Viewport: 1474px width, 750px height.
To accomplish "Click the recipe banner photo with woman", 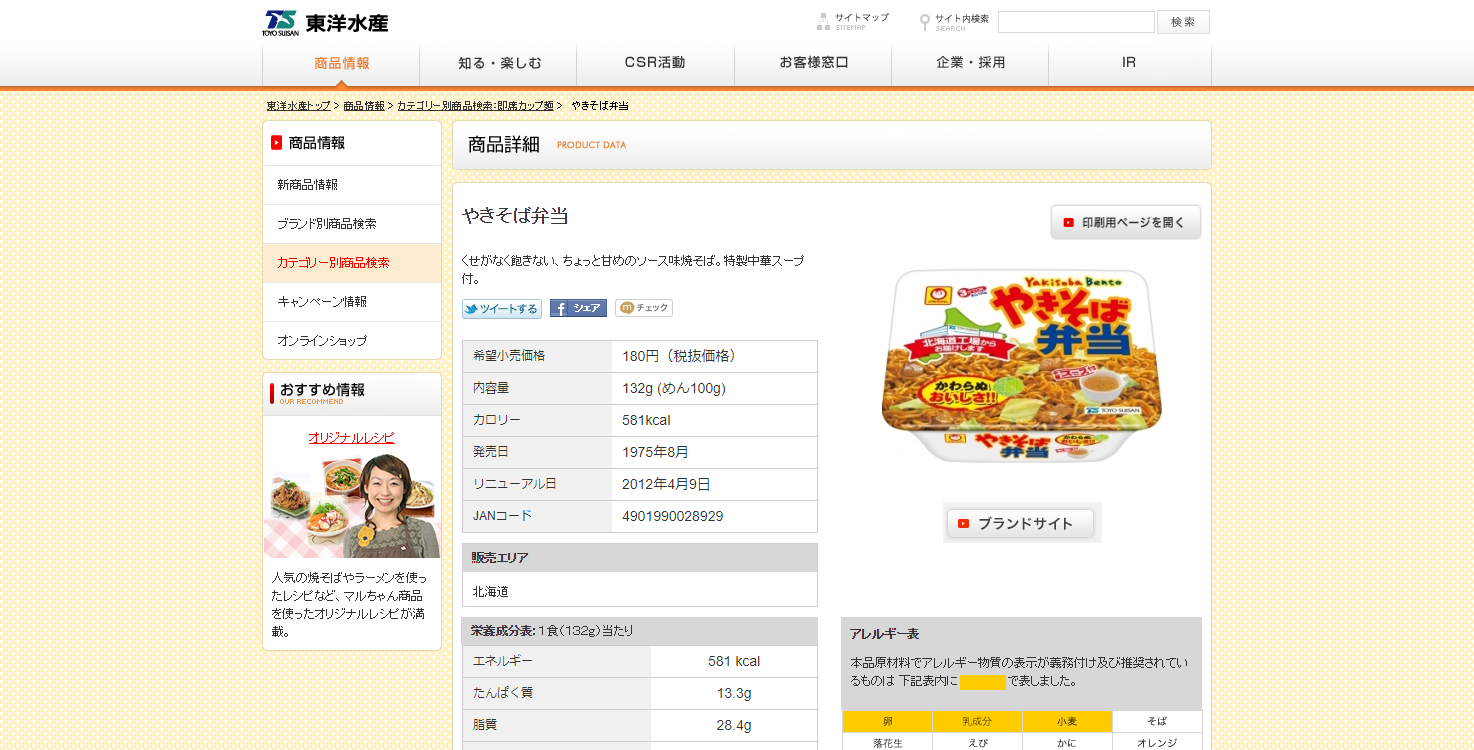I will [351, 505].
